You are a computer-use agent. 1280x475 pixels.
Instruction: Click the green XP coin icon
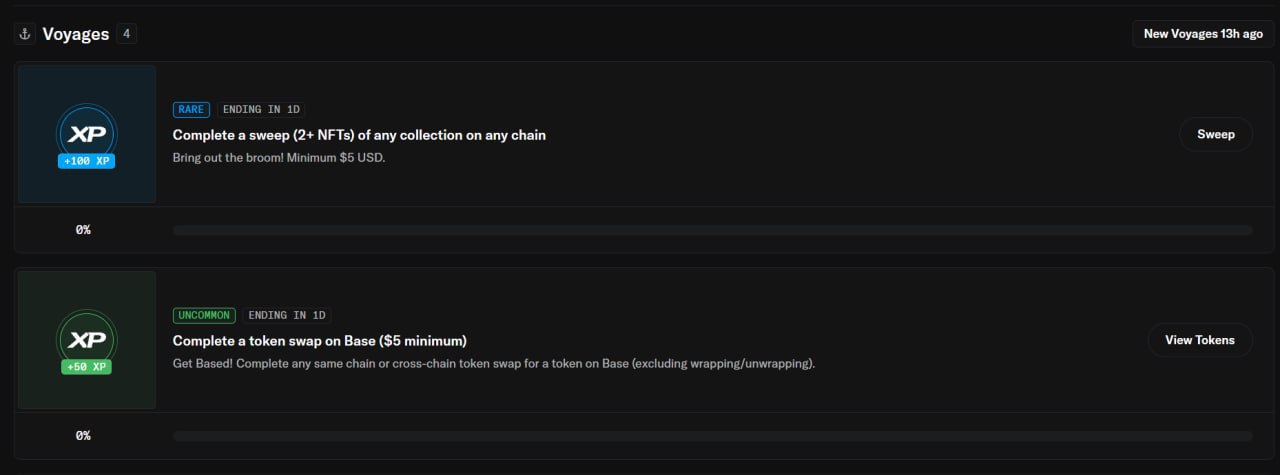tap(86, 337)
